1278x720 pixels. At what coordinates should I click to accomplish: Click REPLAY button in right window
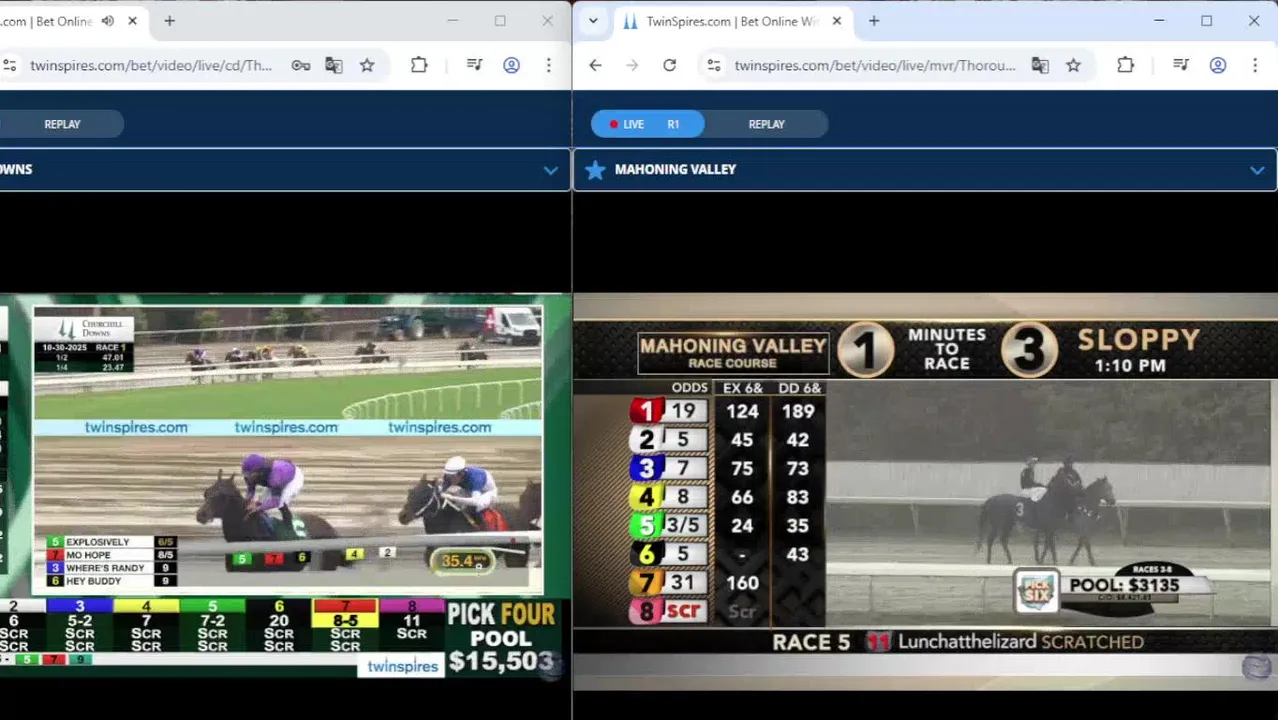click(x=766, y=124)
